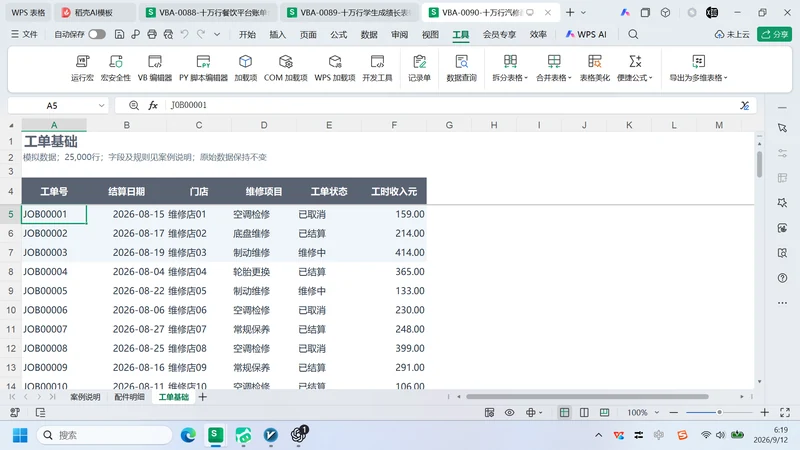Open Microsoft Edge from taskbar
Viewport: 800px width, 450px height.
pos(188,435)
